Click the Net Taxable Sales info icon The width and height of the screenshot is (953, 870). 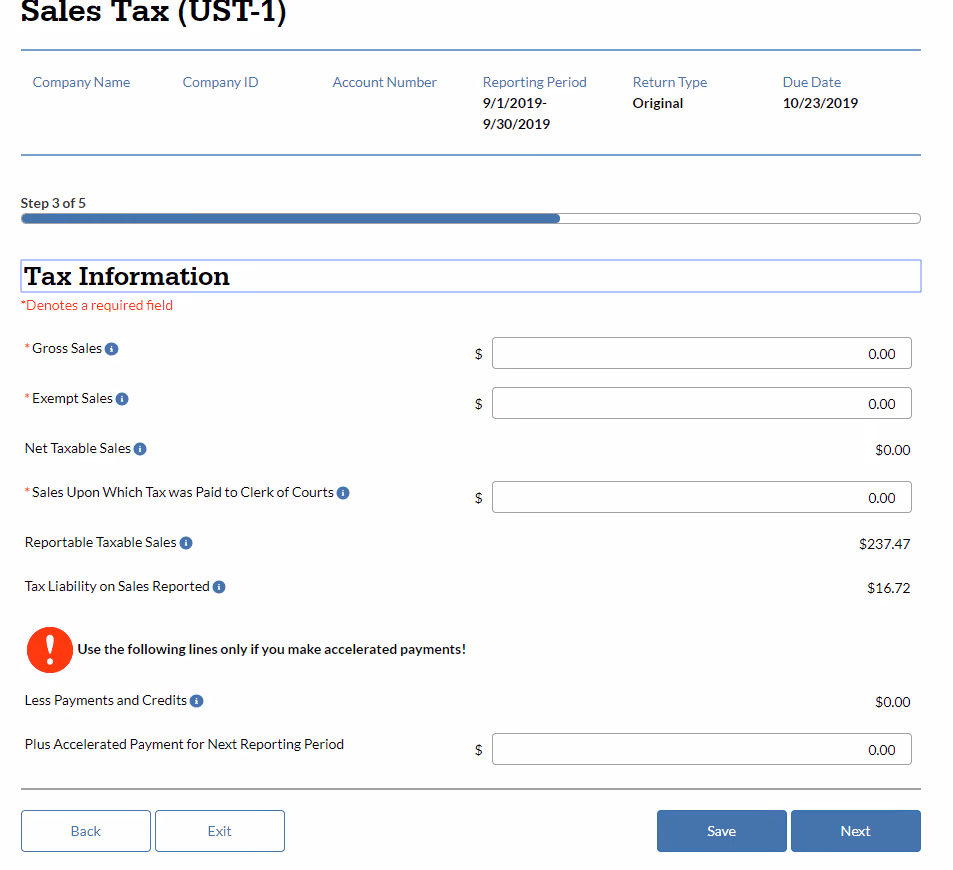click(140, 449)
